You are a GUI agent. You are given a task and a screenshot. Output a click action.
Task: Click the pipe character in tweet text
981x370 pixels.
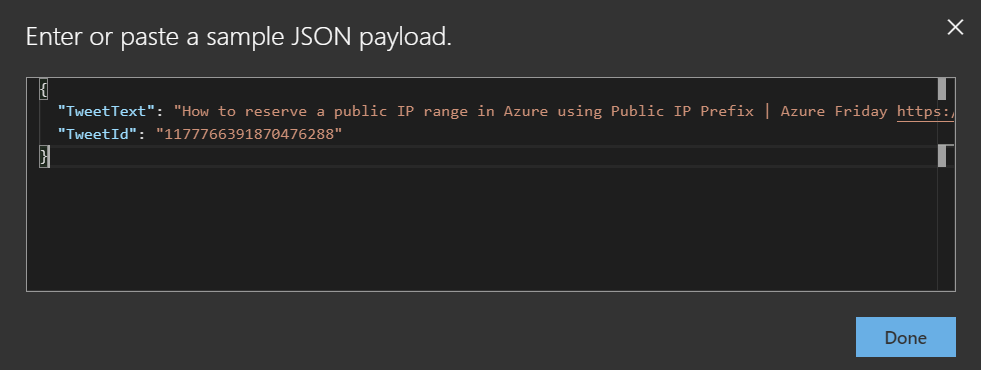(x=767, y=111)
